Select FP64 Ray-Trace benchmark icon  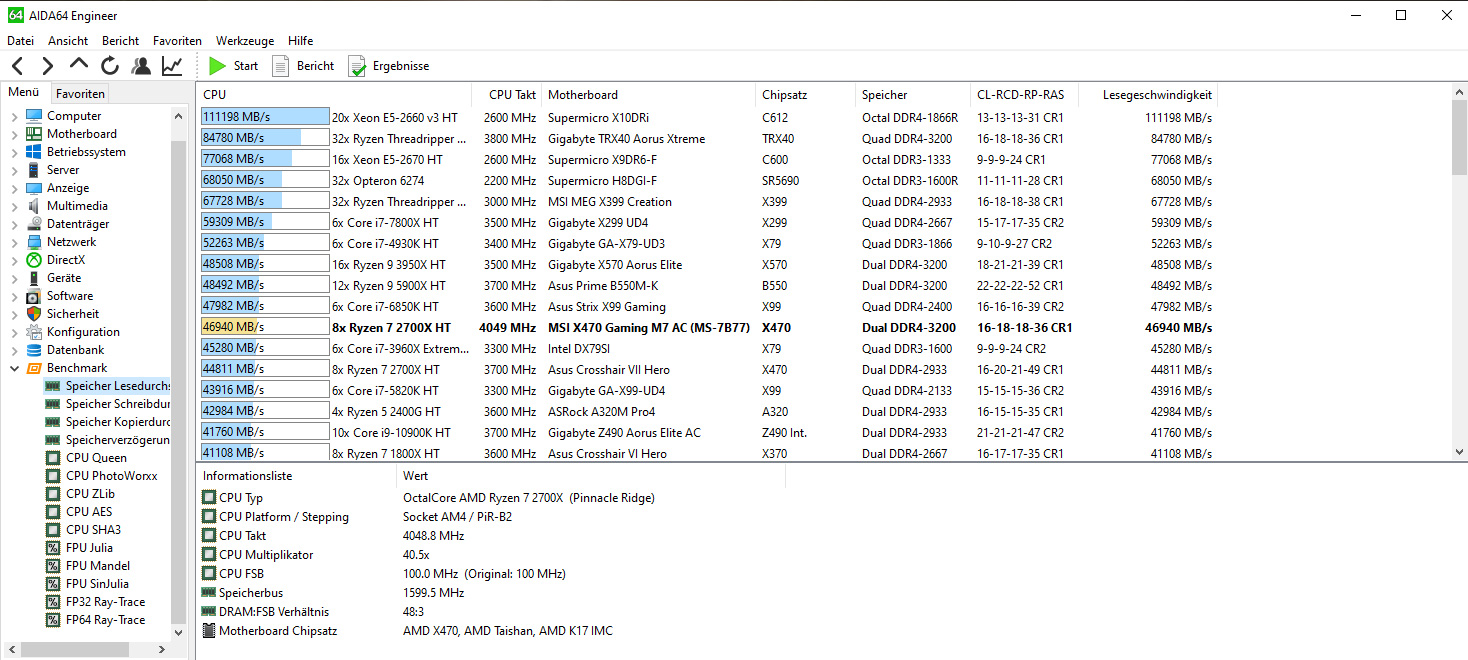53,620
